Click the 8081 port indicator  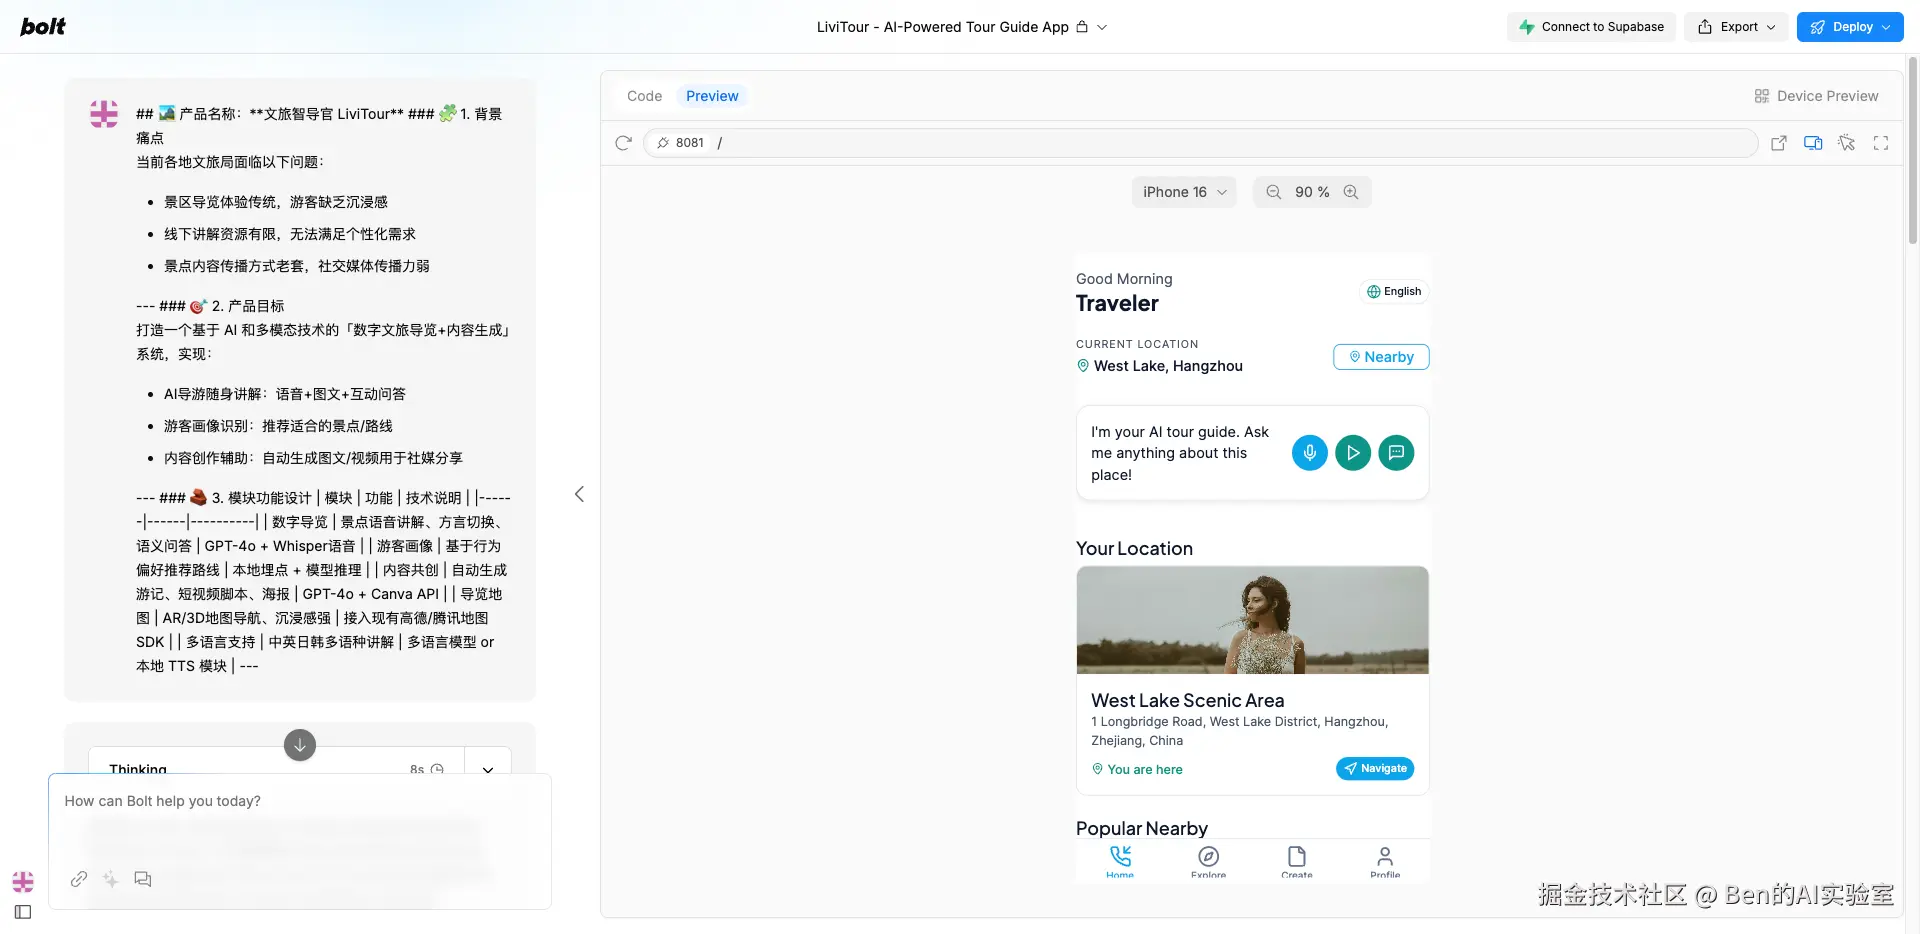click(680, 143)
